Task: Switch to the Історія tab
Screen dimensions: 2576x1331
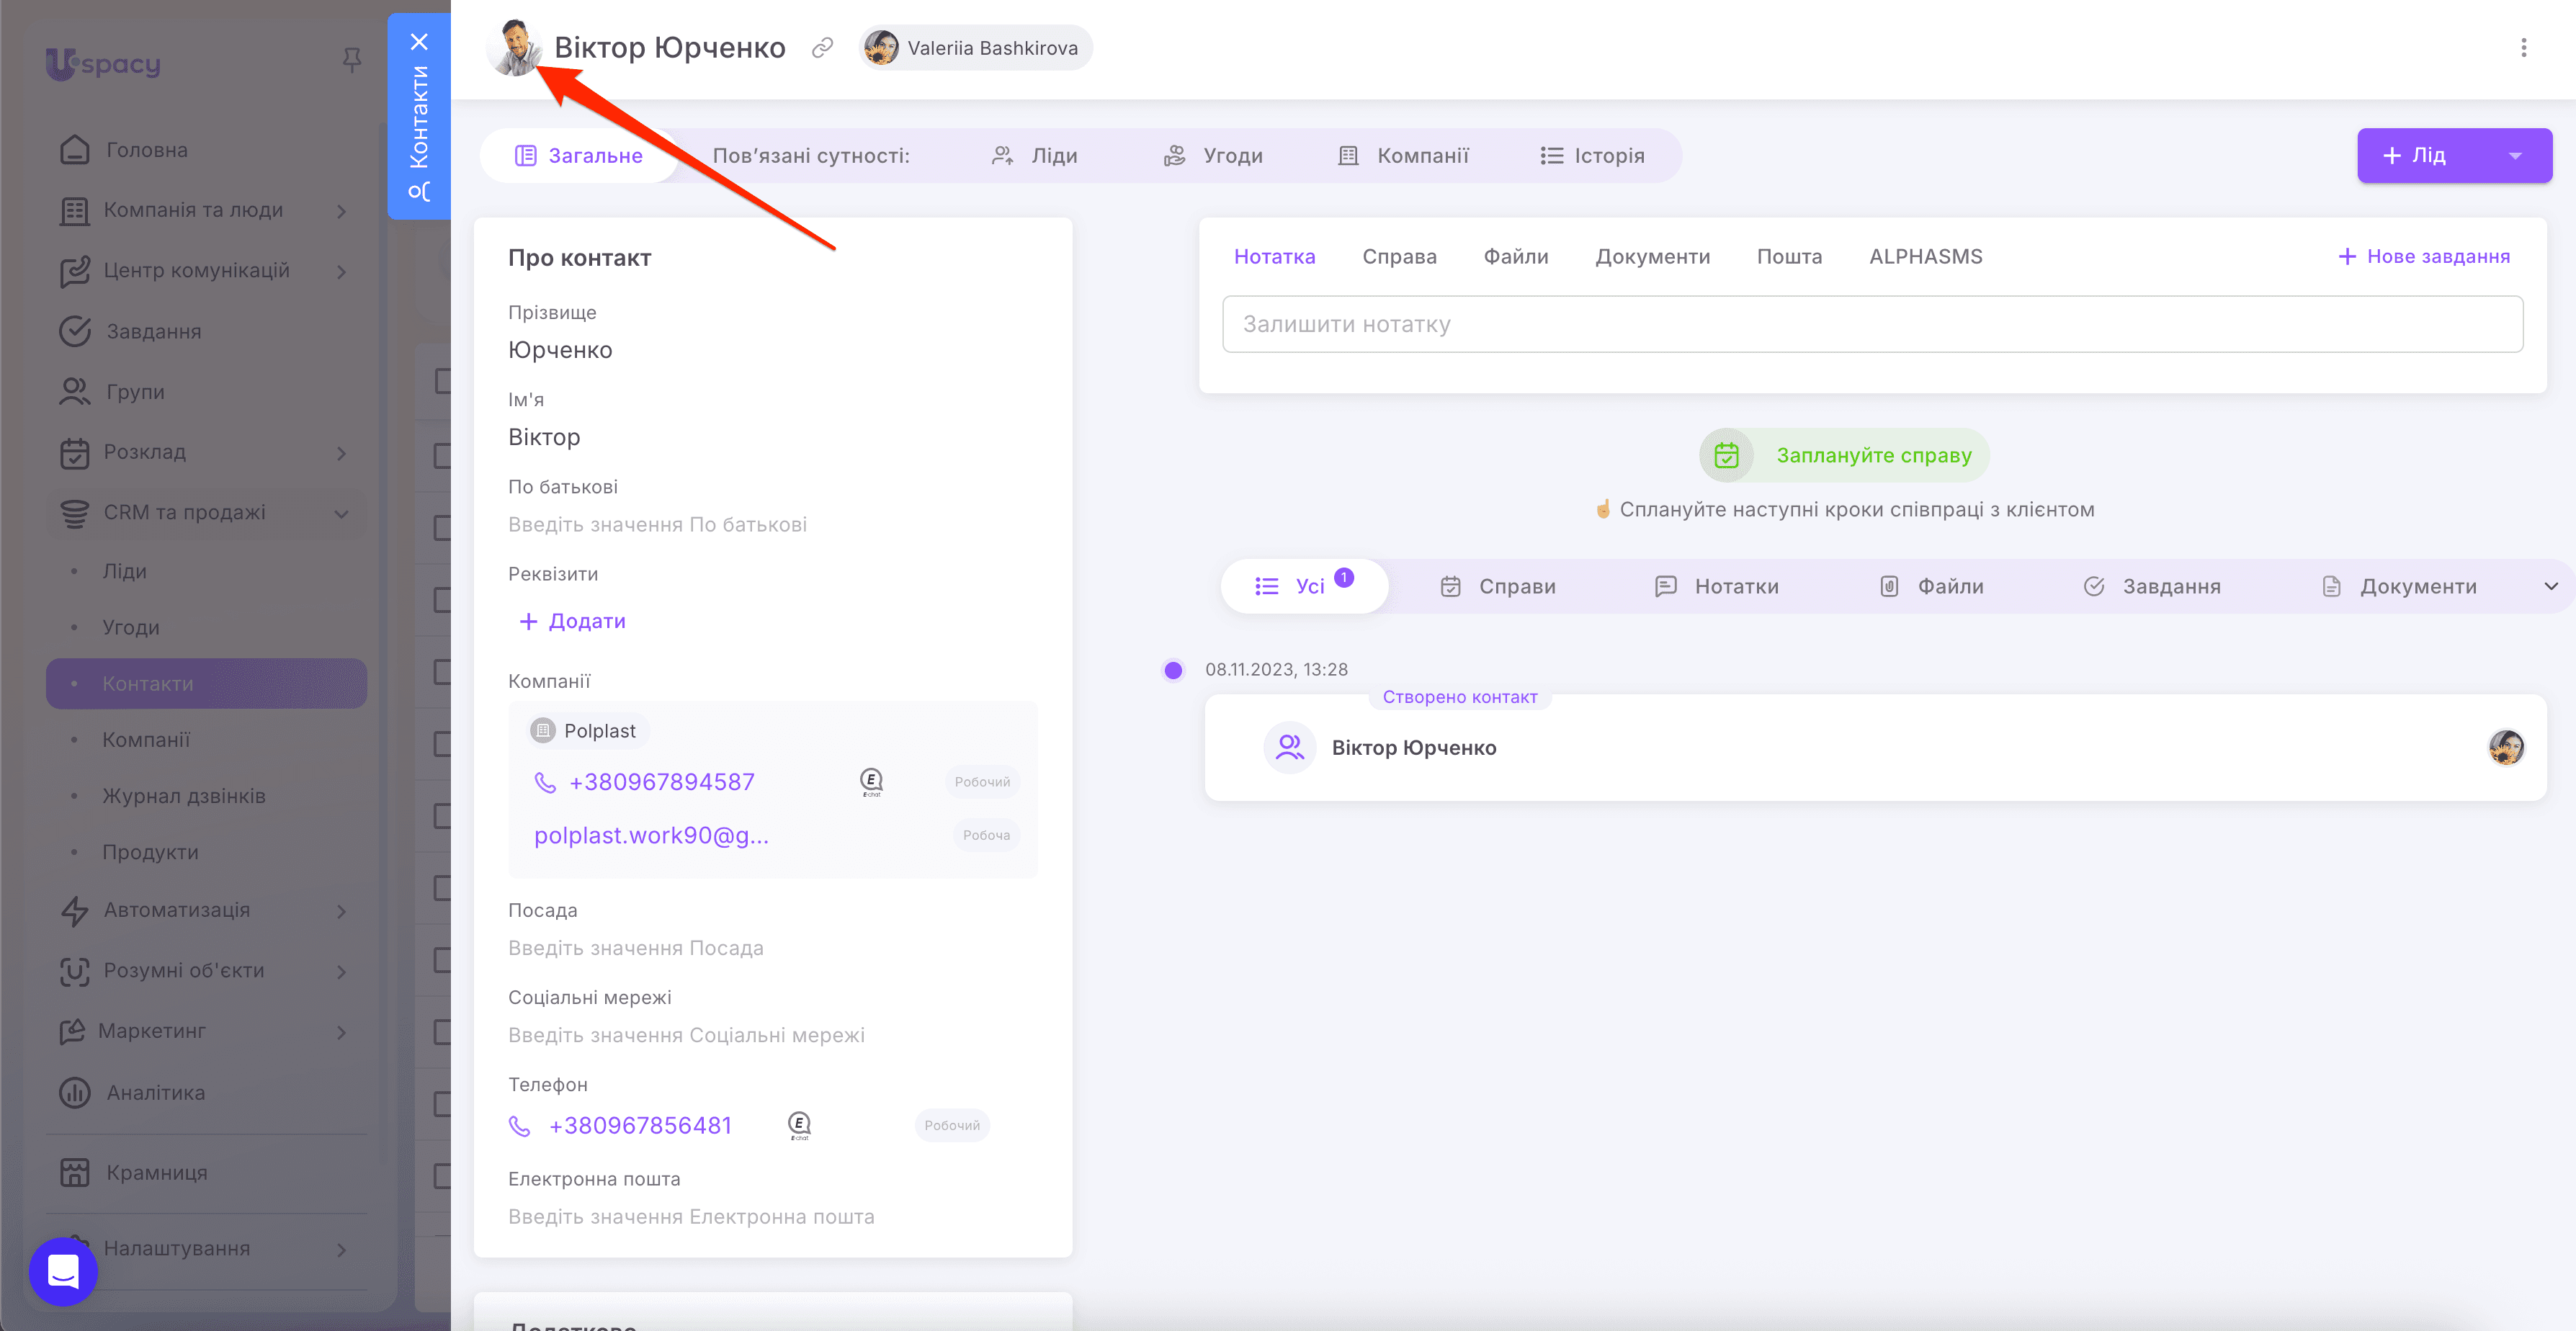Action: [x=1592, y=156]
